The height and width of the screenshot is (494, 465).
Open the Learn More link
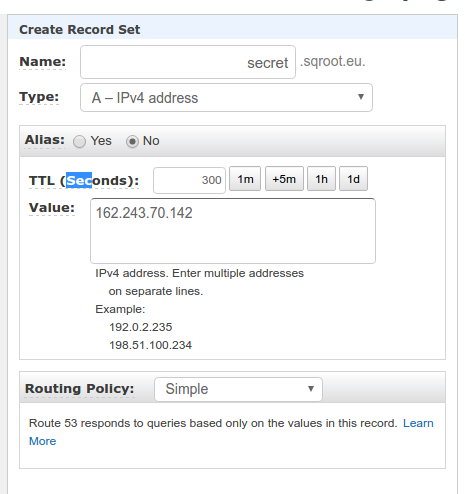(418, 423)
